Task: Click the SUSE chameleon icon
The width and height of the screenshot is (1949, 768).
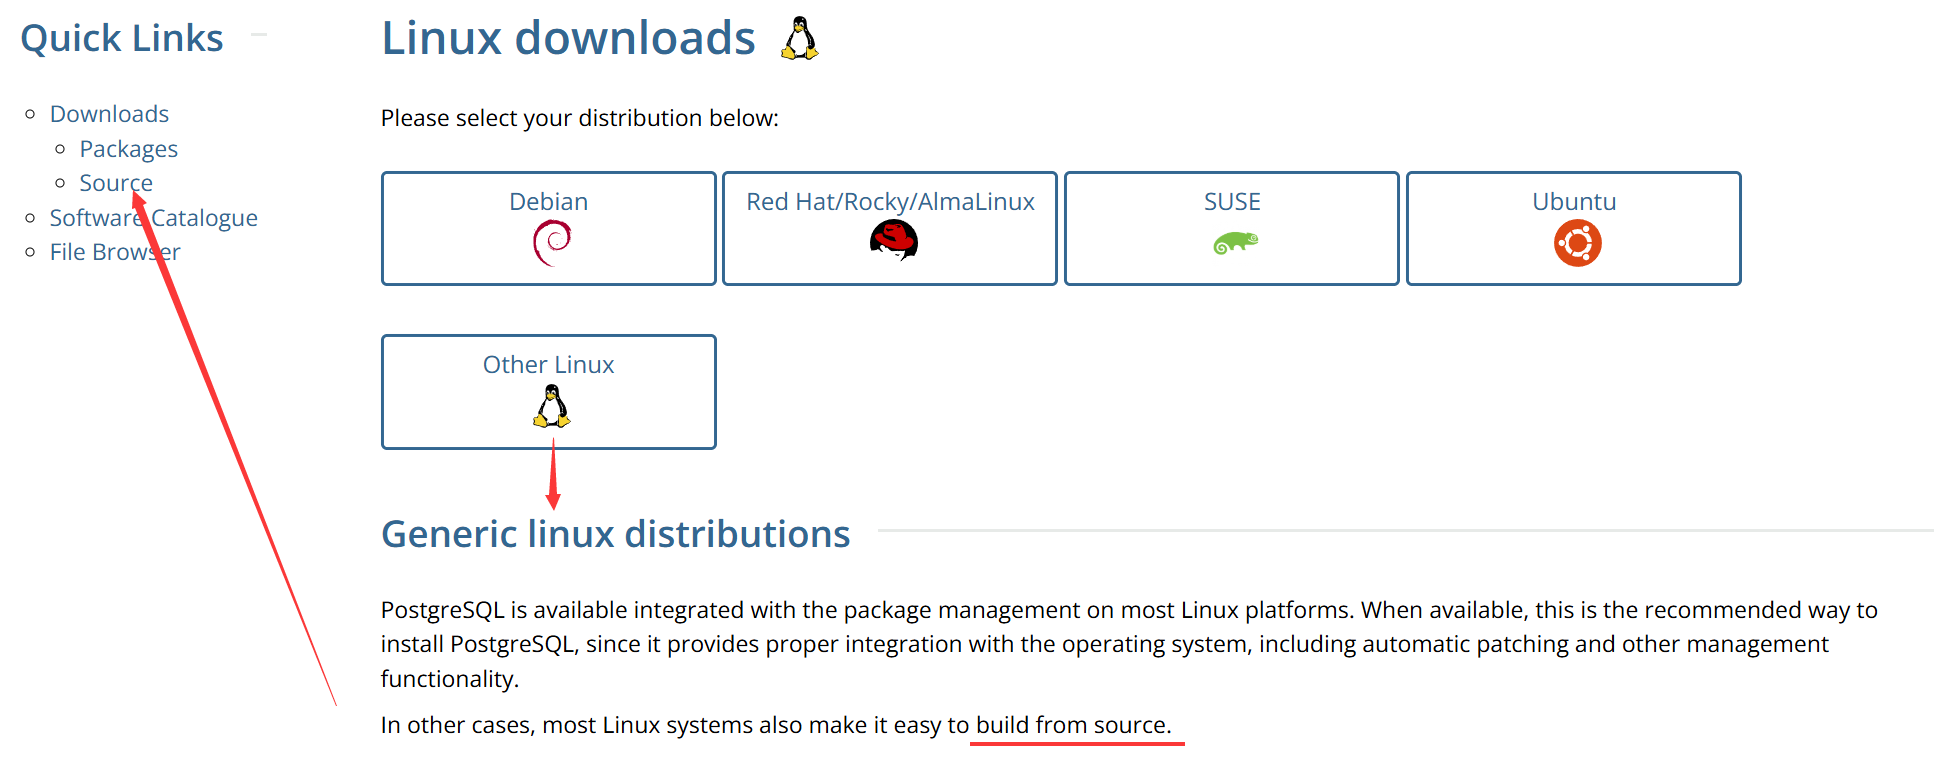Action: pos(1235,243)
